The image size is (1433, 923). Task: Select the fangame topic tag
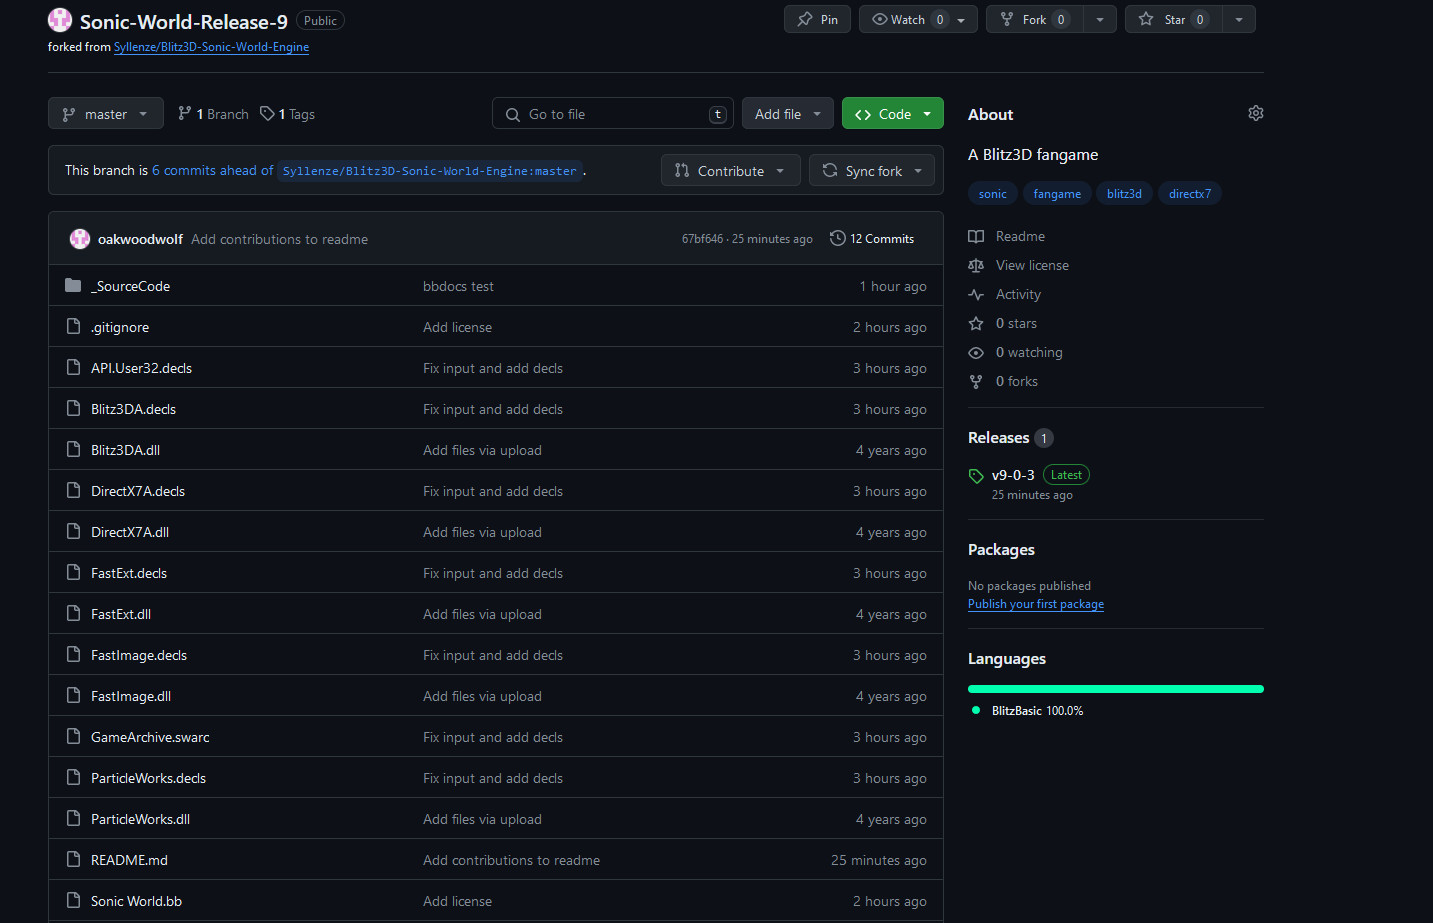[1057, 194]
